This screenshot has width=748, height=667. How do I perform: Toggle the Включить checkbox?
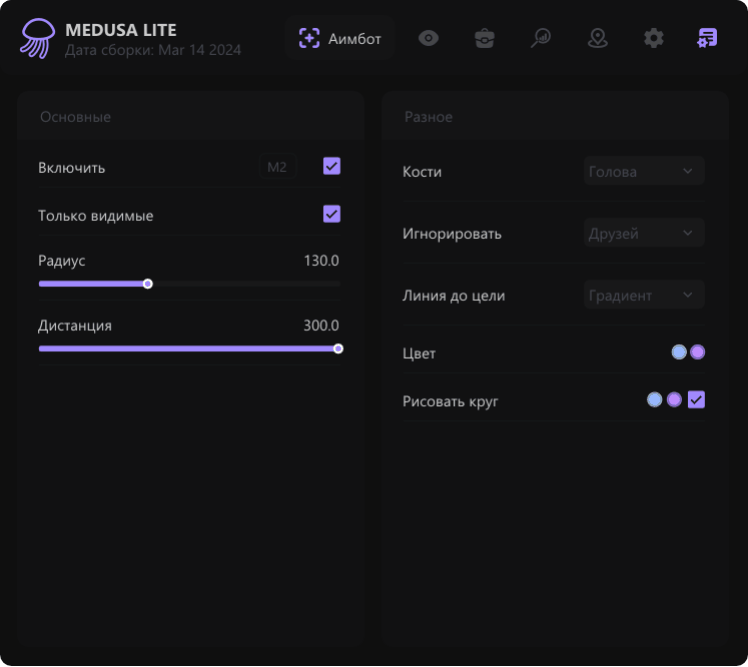point(332,166)
